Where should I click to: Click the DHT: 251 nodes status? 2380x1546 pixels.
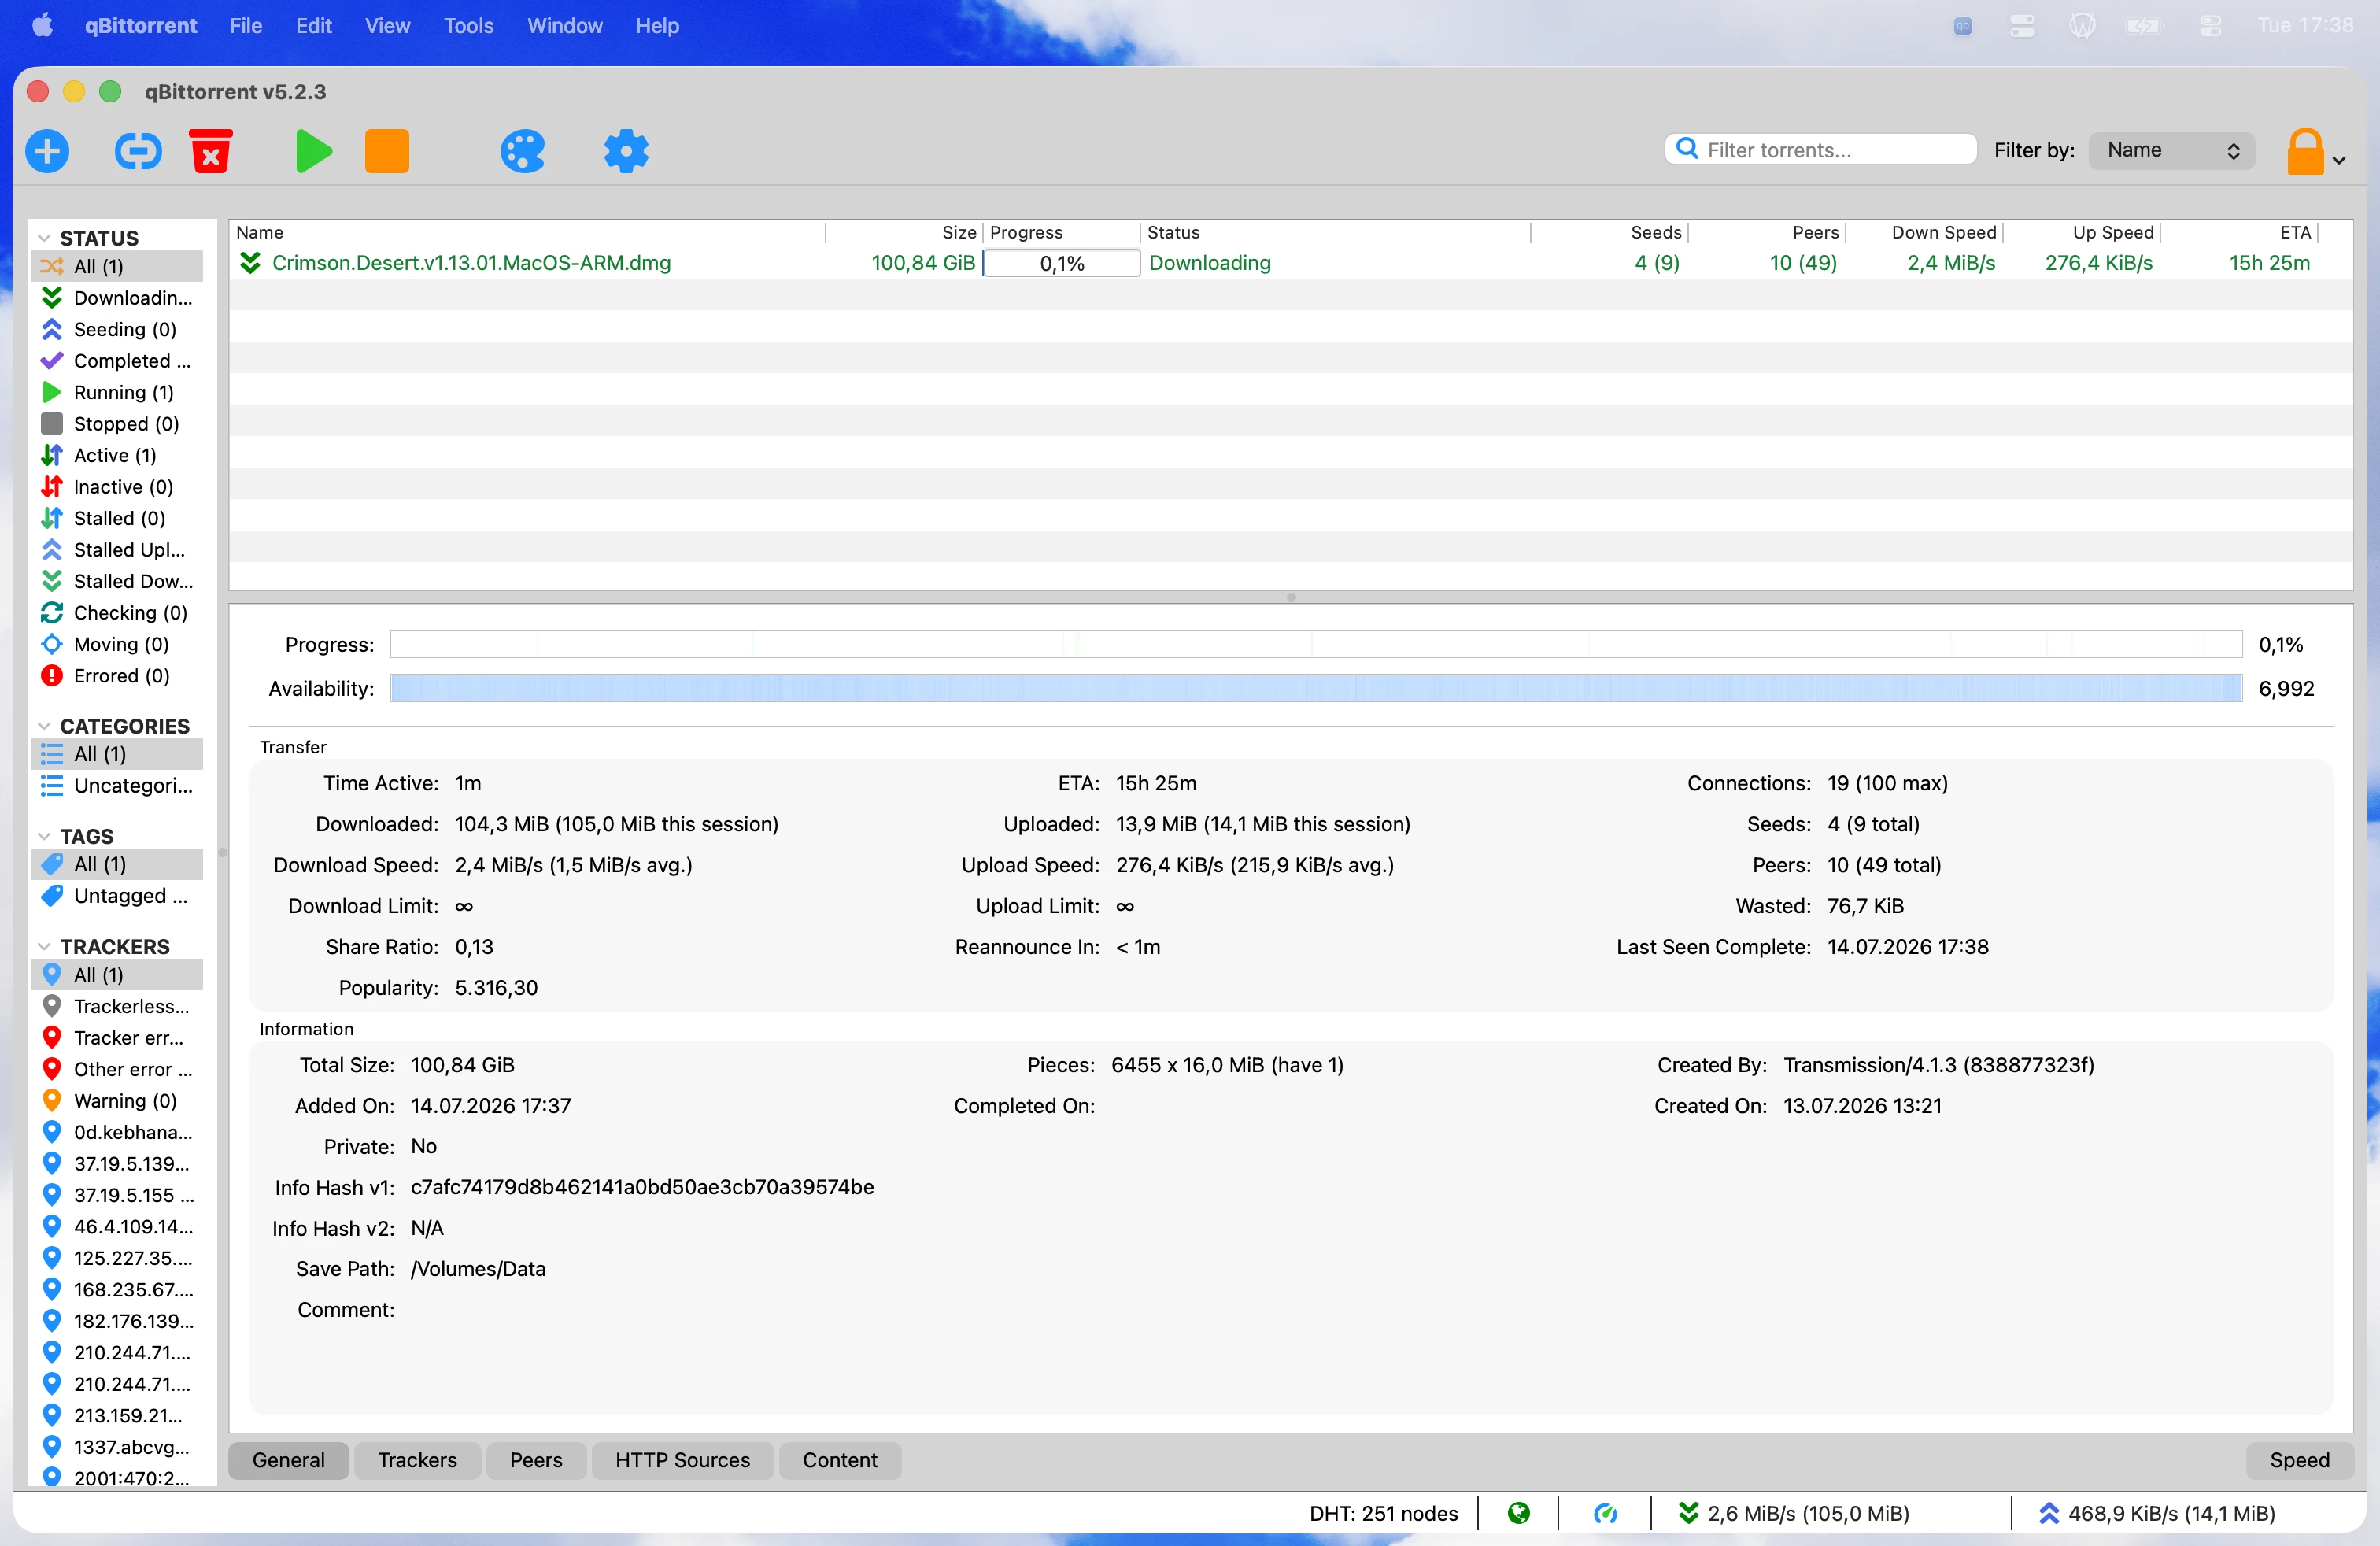click(1383, 1513)
